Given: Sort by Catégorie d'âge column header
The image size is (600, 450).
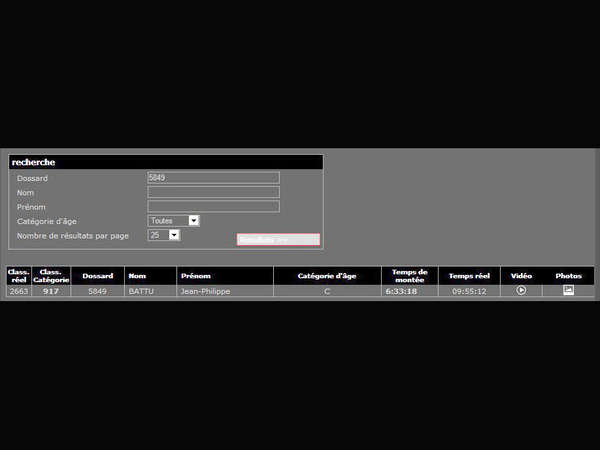Looking at the screenshot, I should click(326, 276).
